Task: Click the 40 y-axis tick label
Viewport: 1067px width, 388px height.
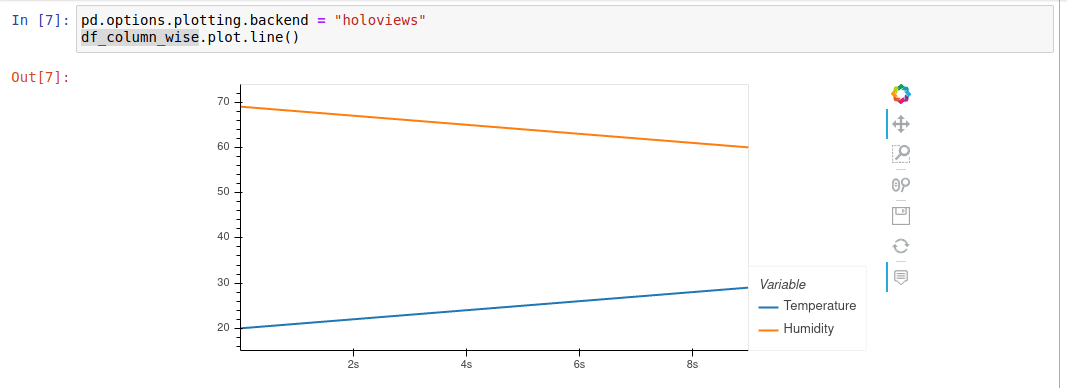Action: [224, 237]
